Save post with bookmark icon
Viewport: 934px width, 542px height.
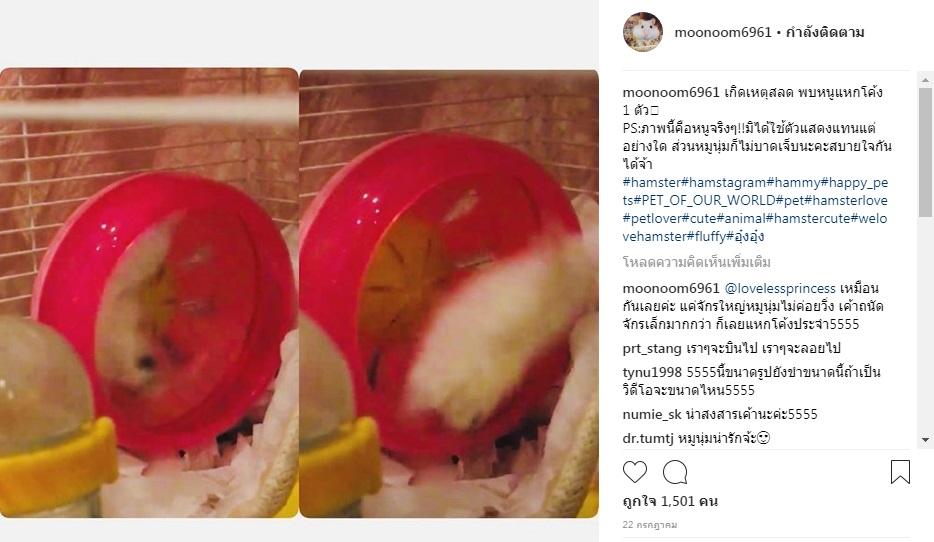900,472
